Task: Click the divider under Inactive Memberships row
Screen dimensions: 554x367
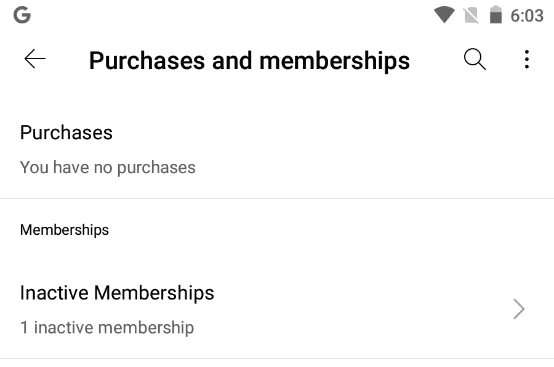Action: click(277, 359)
